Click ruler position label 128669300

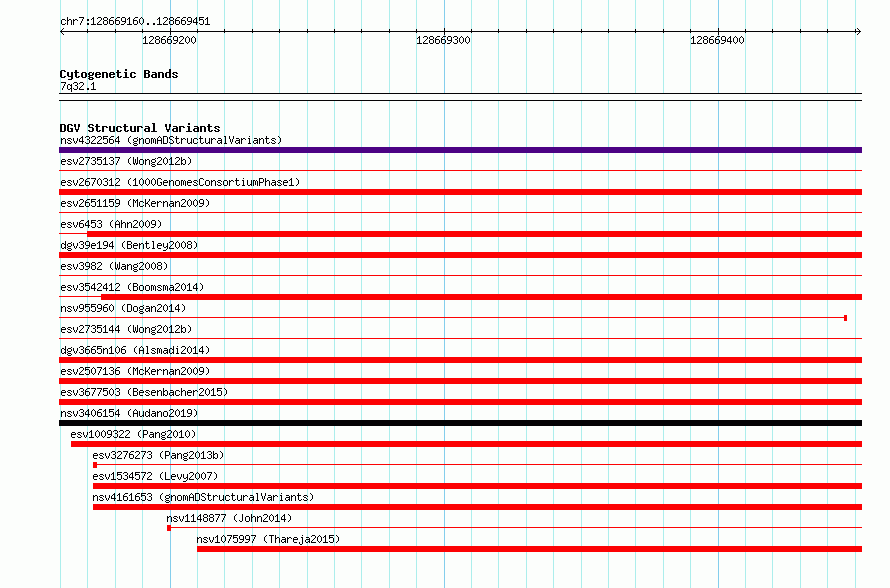(443, 40)
